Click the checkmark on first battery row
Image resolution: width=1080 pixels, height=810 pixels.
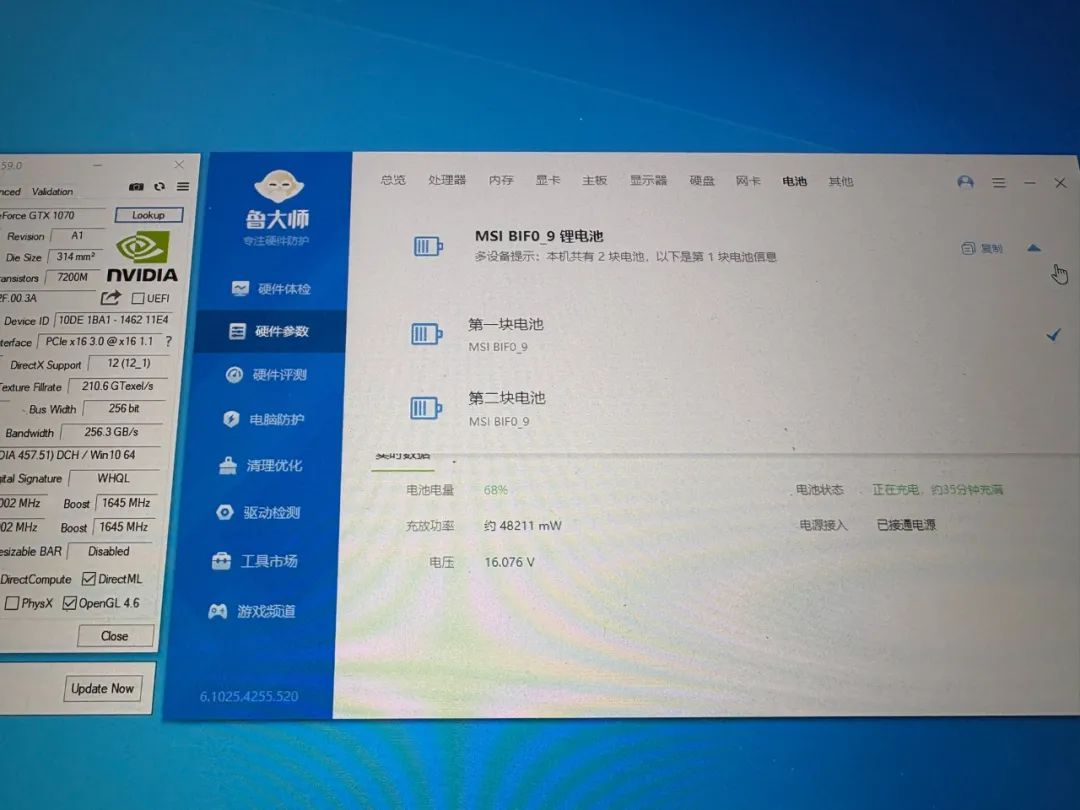click(1053, 335)
